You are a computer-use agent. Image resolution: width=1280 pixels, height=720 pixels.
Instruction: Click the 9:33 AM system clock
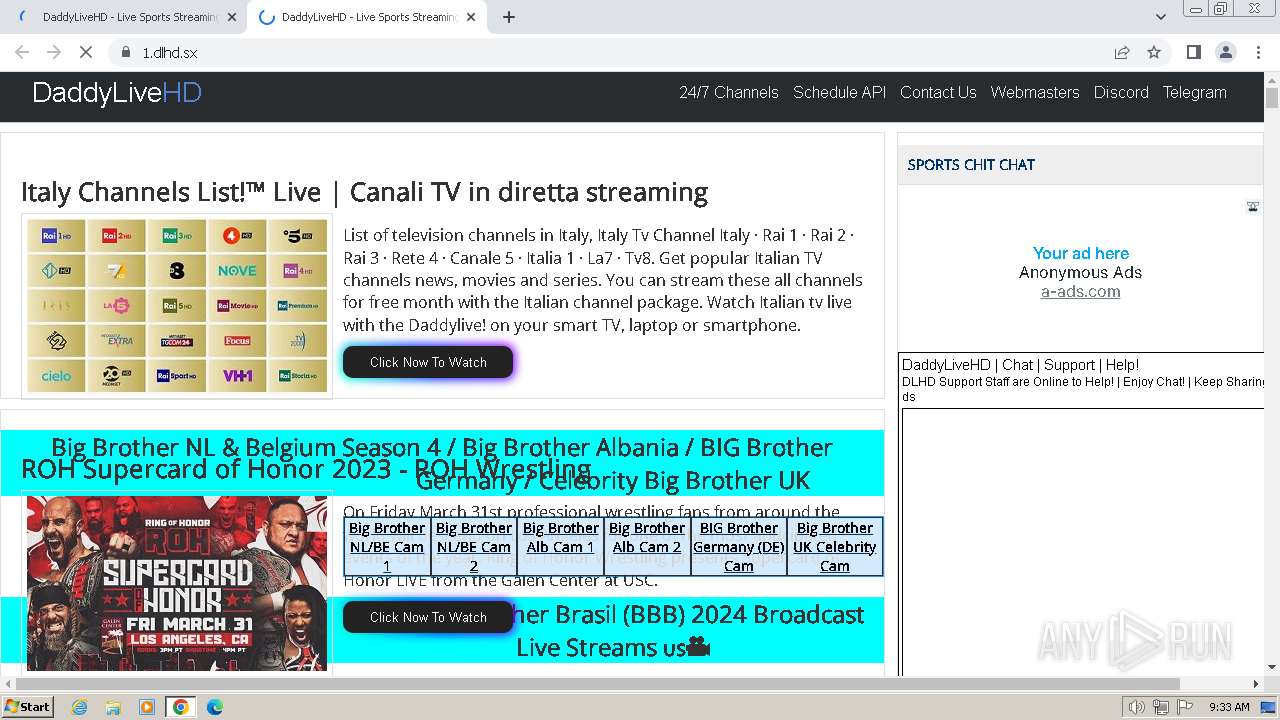point(1229,707)
